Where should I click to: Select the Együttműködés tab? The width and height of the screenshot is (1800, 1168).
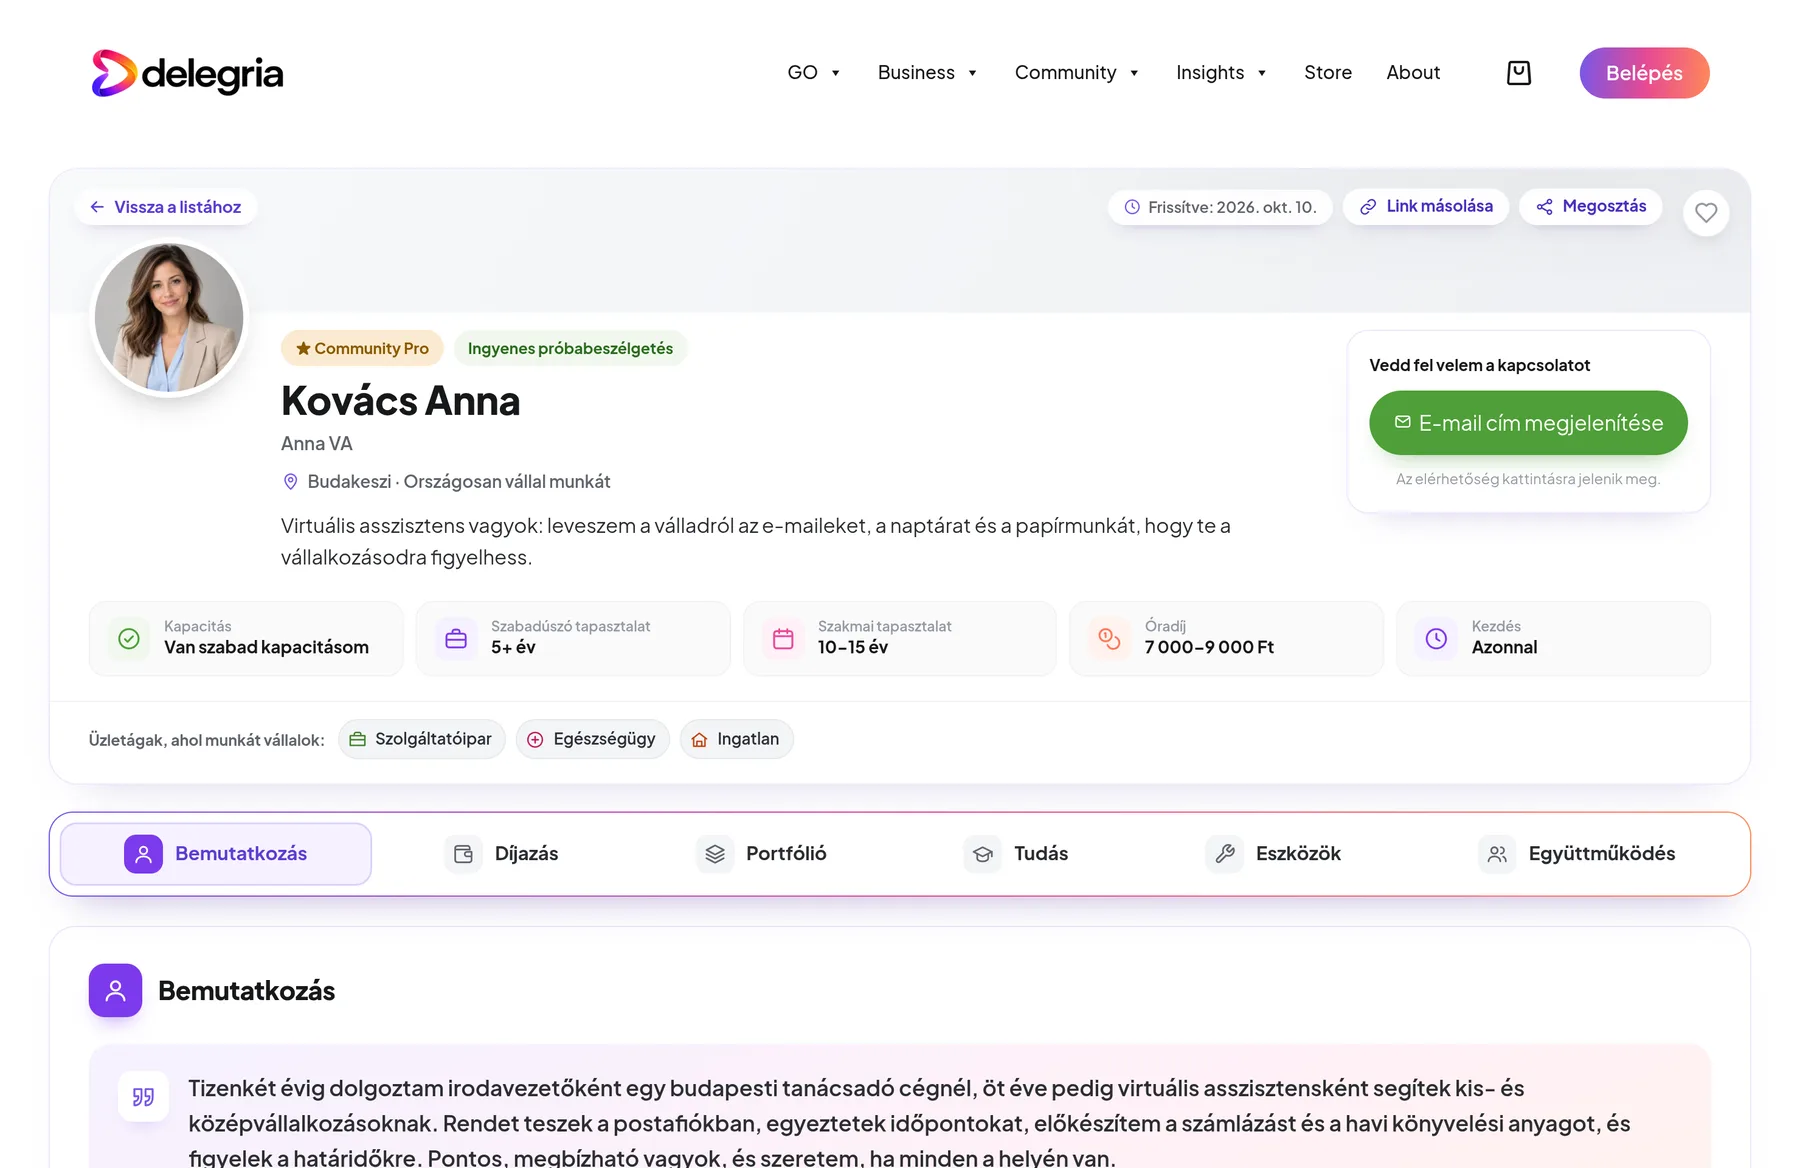point(1577,854)
